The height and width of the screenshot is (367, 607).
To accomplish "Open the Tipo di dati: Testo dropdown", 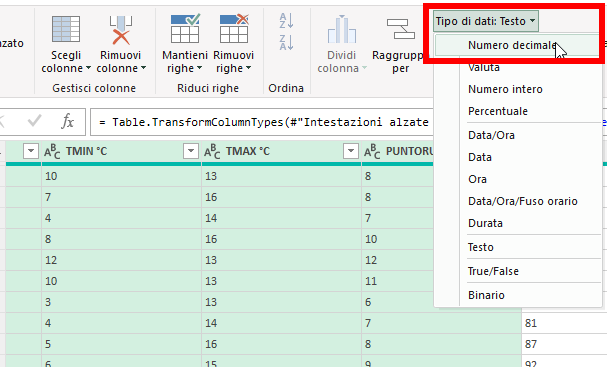I will (486, 21).
